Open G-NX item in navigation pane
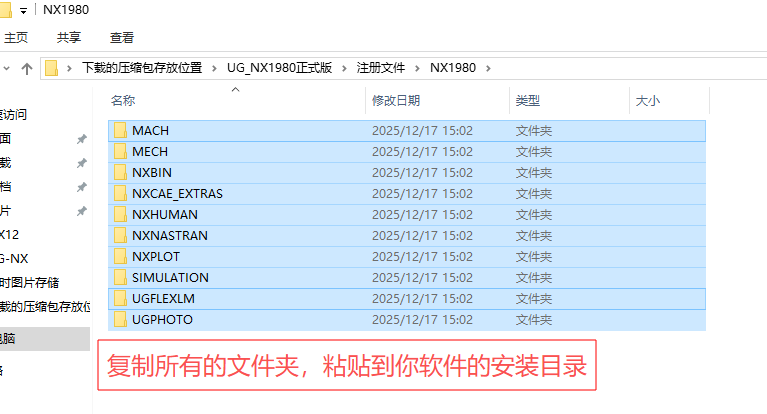 coord(14,258)
